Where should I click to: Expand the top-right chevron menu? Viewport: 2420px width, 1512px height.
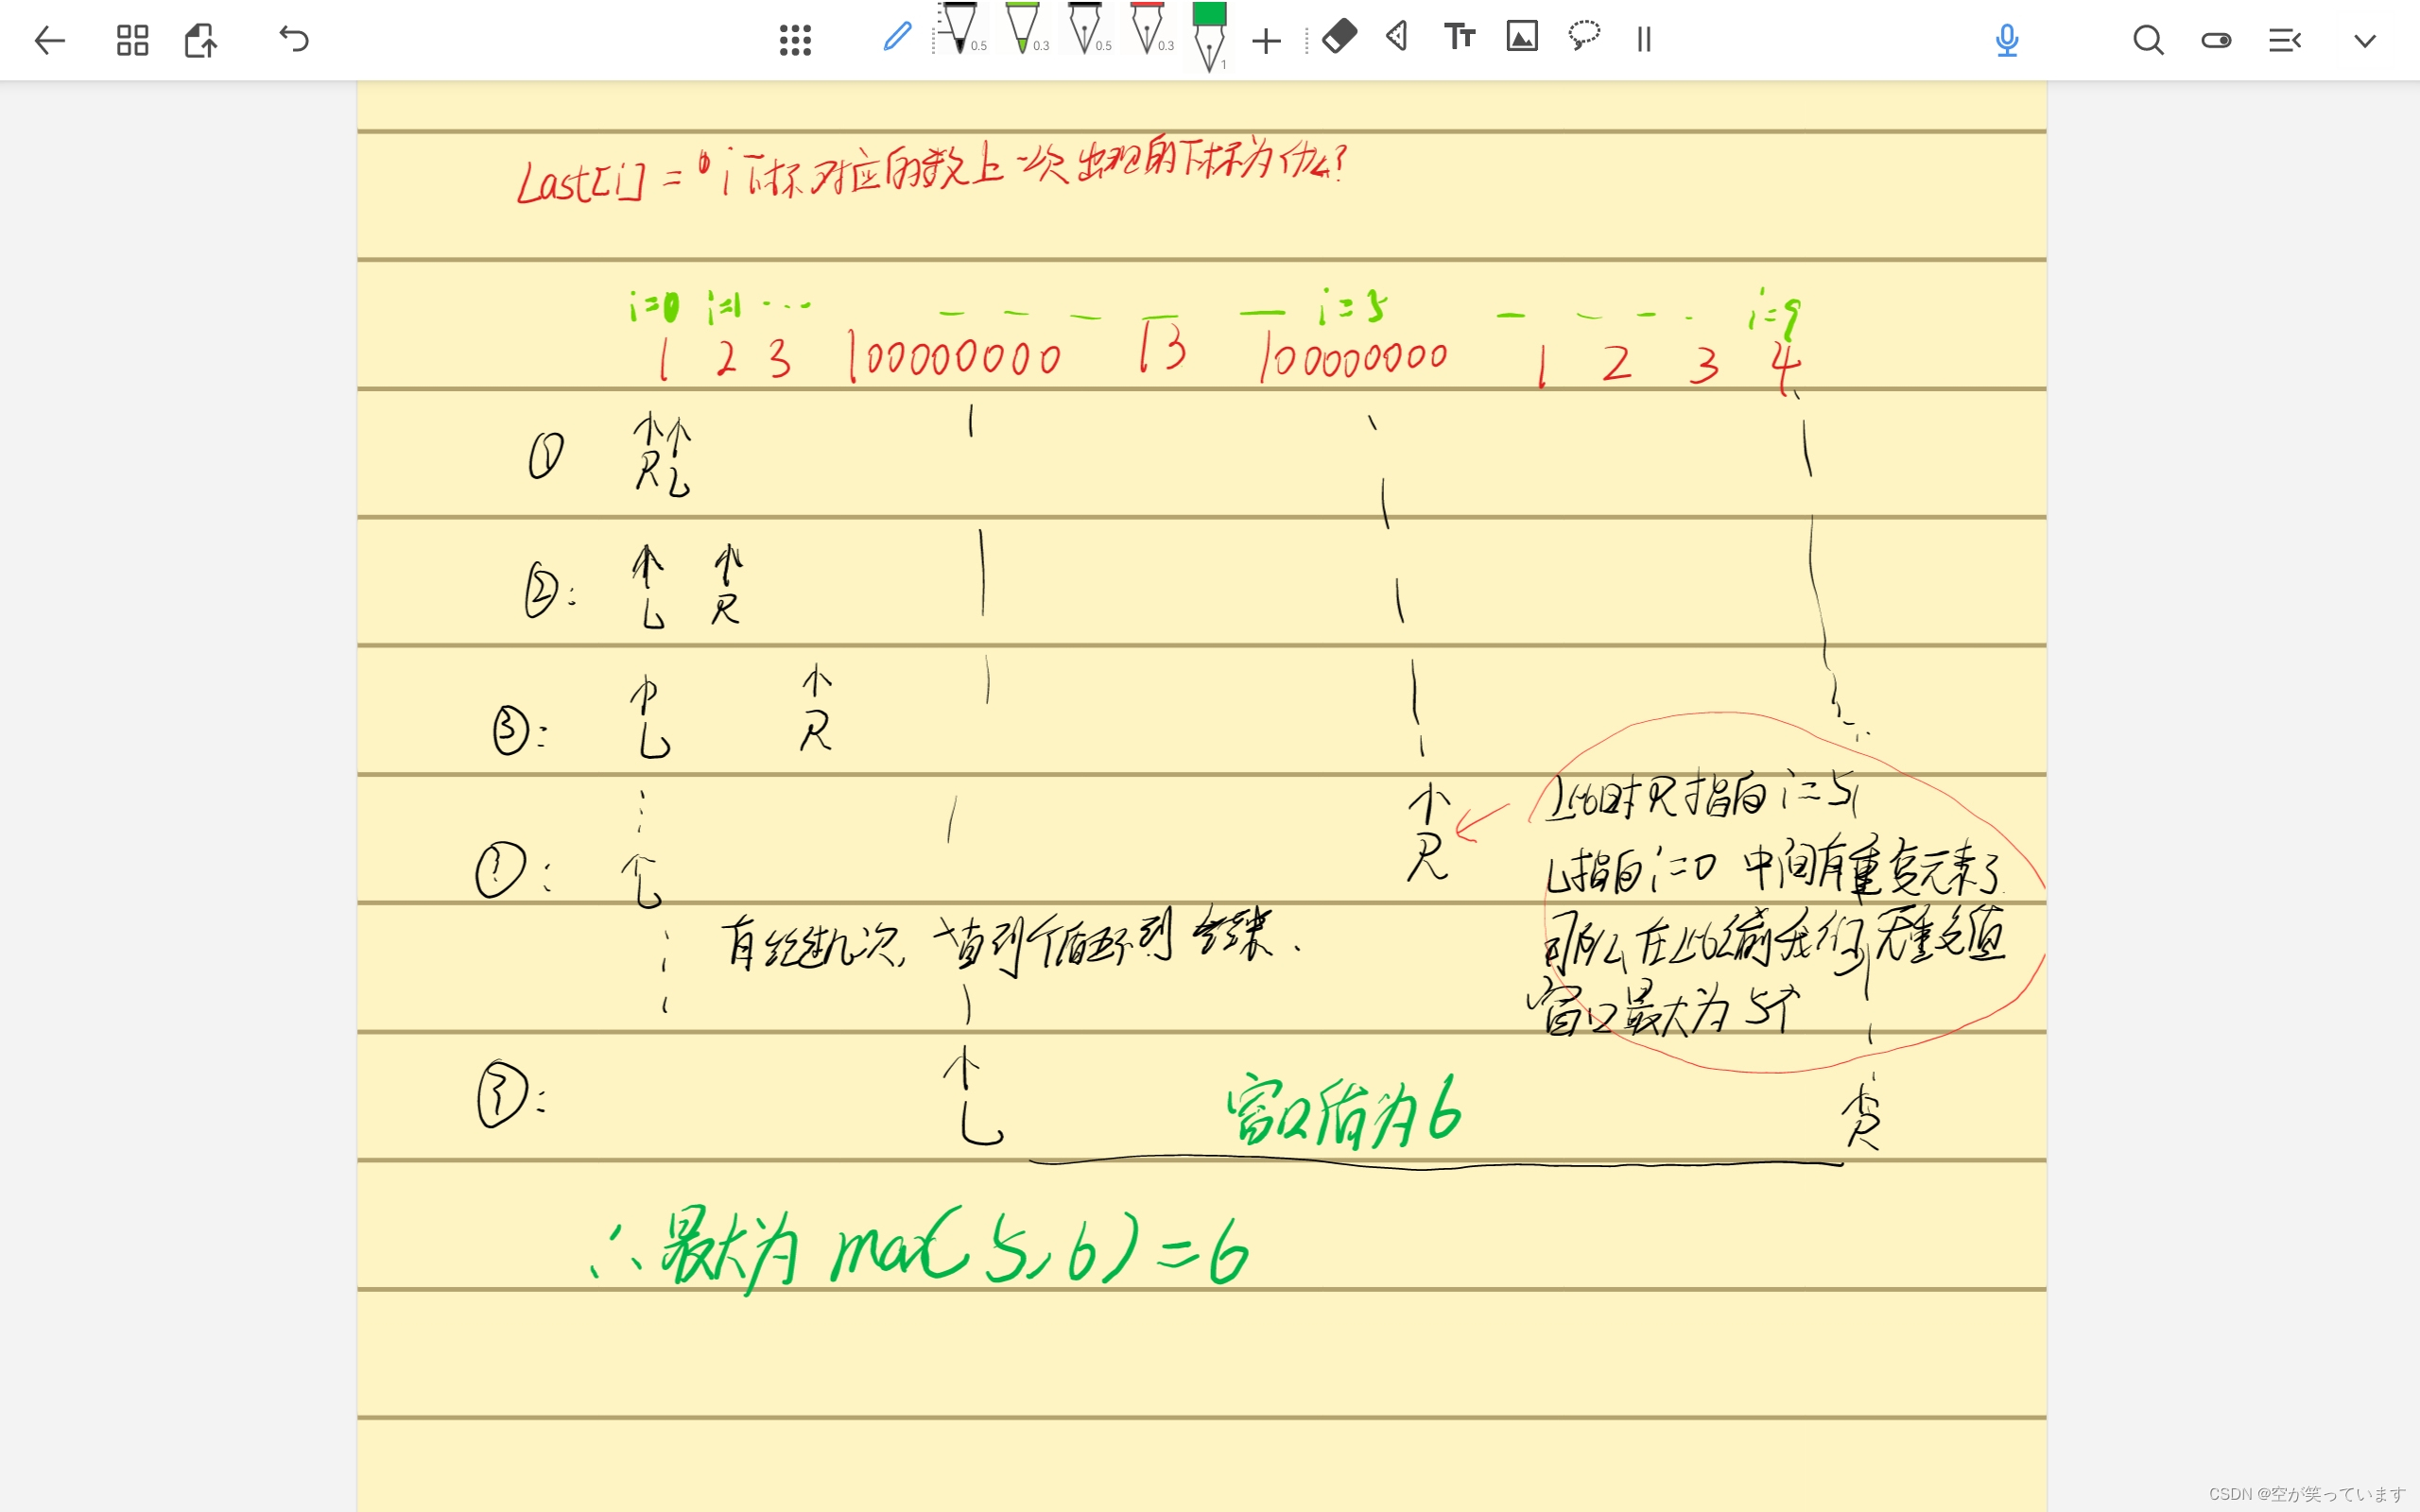(2365, 41)
